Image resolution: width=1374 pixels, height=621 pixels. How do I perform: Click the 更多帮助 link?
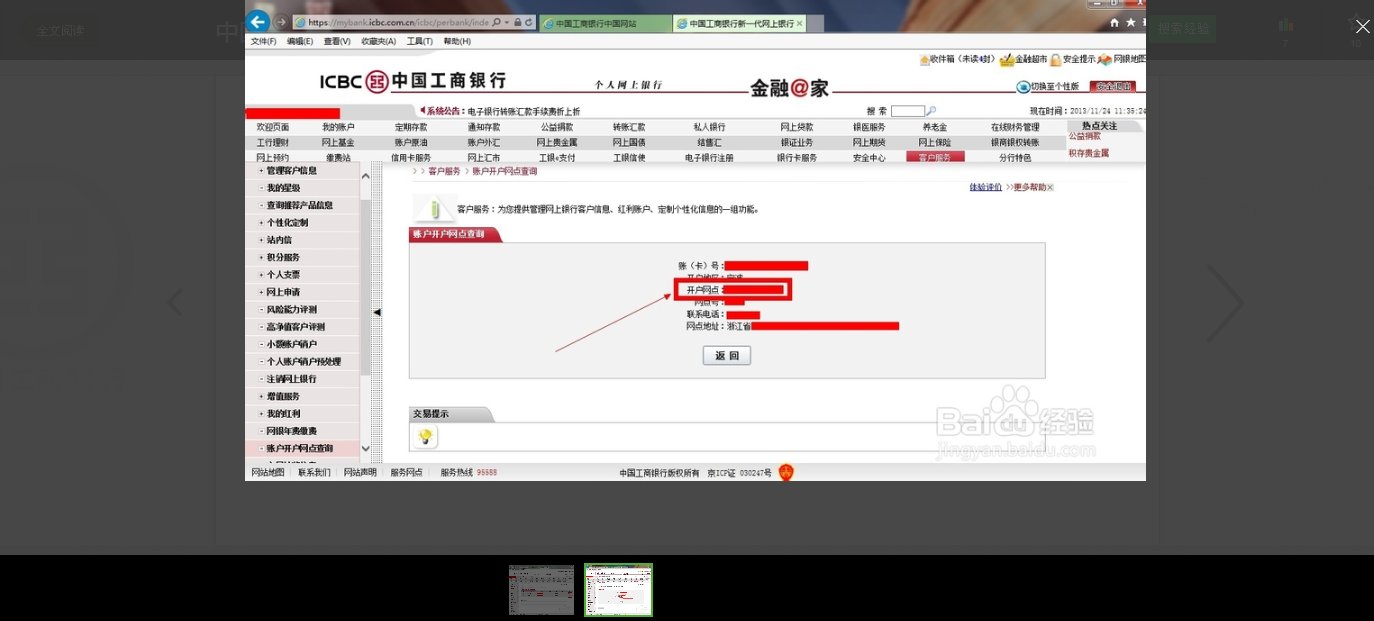coord(1030,187)
